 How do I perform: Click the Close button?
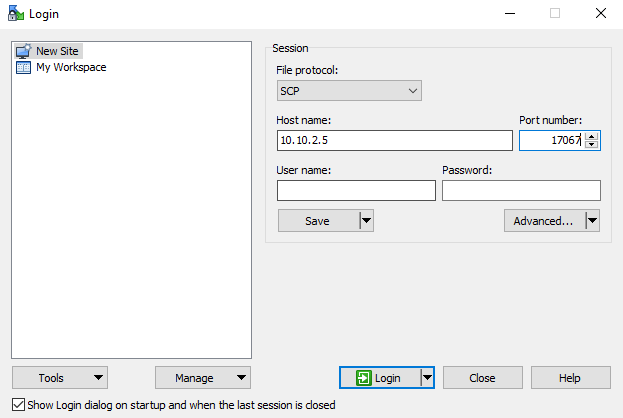[x=482, y=377]
